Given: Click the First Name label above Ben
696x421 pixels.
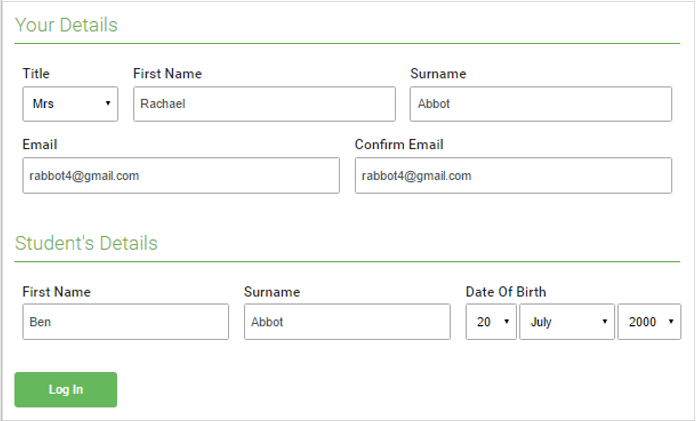Looking at the screenshot, I should click(x=56, y=292).
